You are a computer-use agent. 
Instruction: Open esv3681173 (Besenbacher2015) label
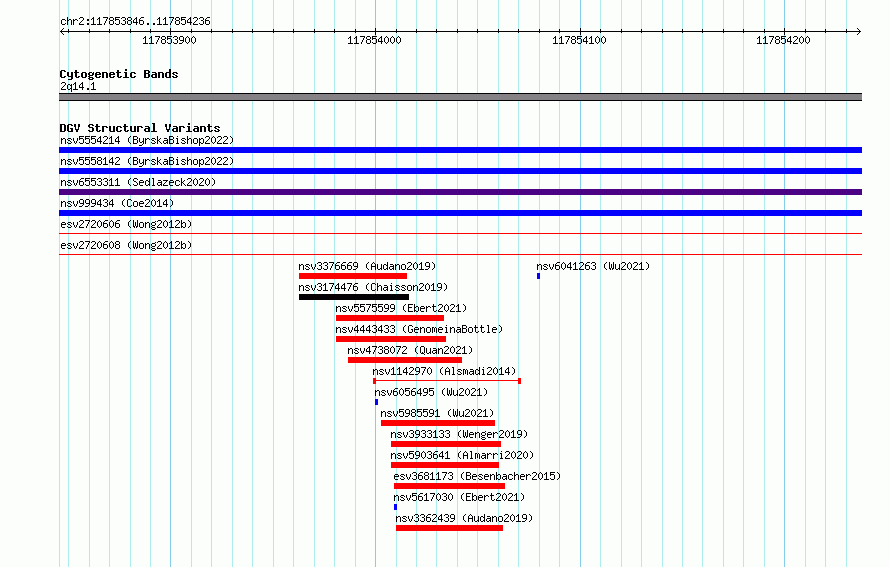pos(477,476)
